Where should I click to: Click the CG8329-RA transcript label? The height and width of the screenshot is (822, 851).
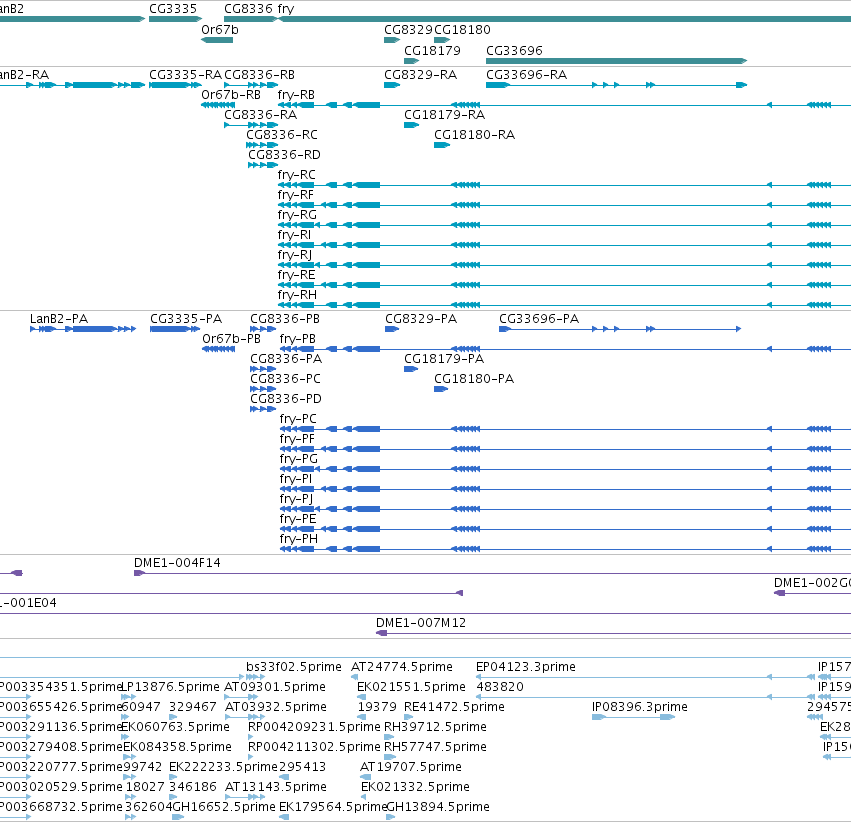pyautogui.click(x=421, y=75)
